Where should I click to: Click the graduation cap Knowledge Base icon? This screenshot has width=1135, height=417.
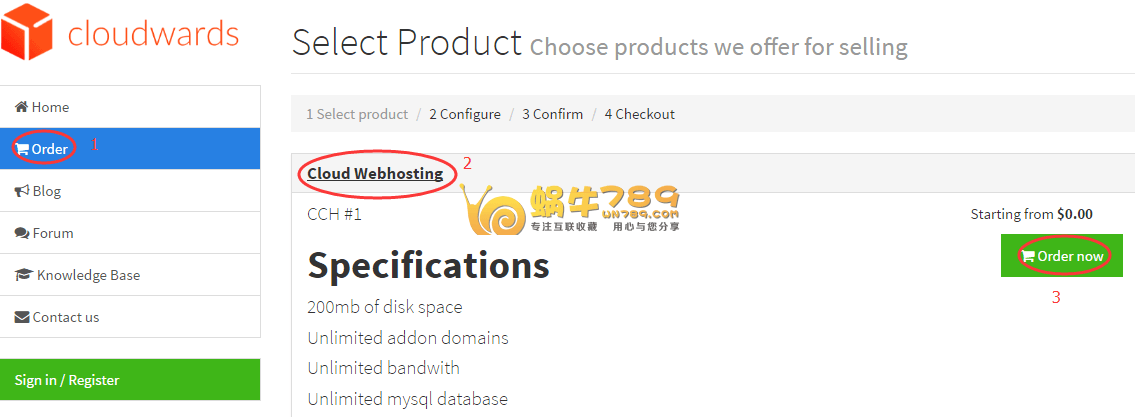pyautogui.click(x=24, y=275)
